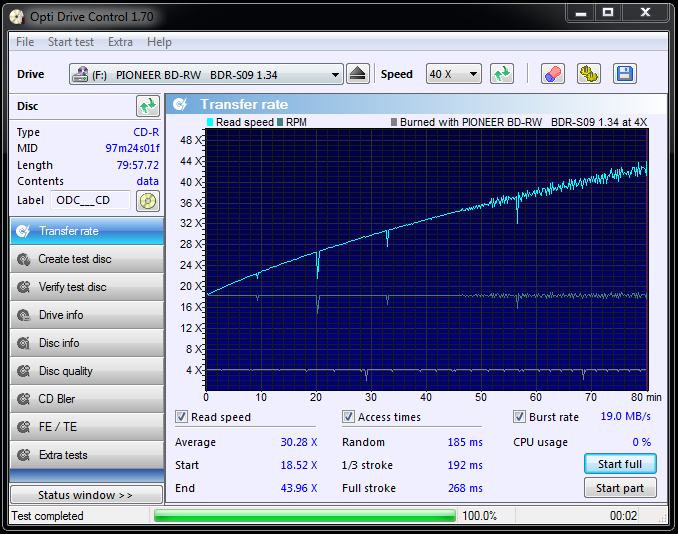
Task: Click the refresh speed icon next to 40 X
Action: pyautogui.click(x=502, y=74)
